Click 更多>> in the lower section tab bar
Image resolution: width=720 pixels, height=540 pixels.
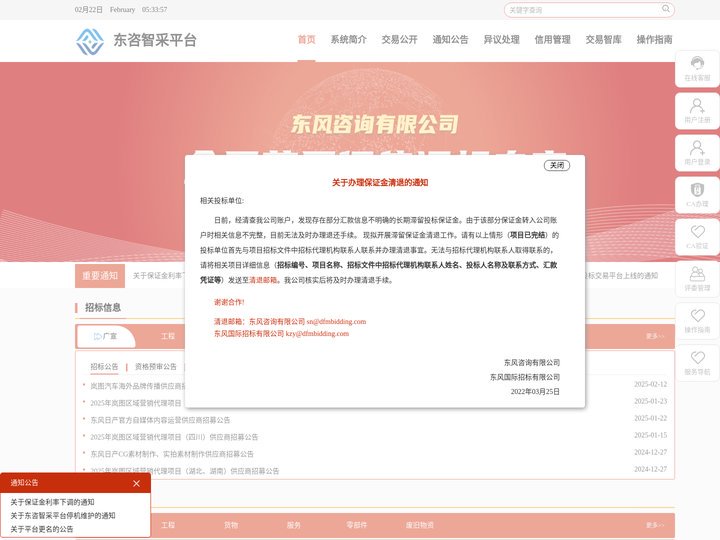[655, 525]
